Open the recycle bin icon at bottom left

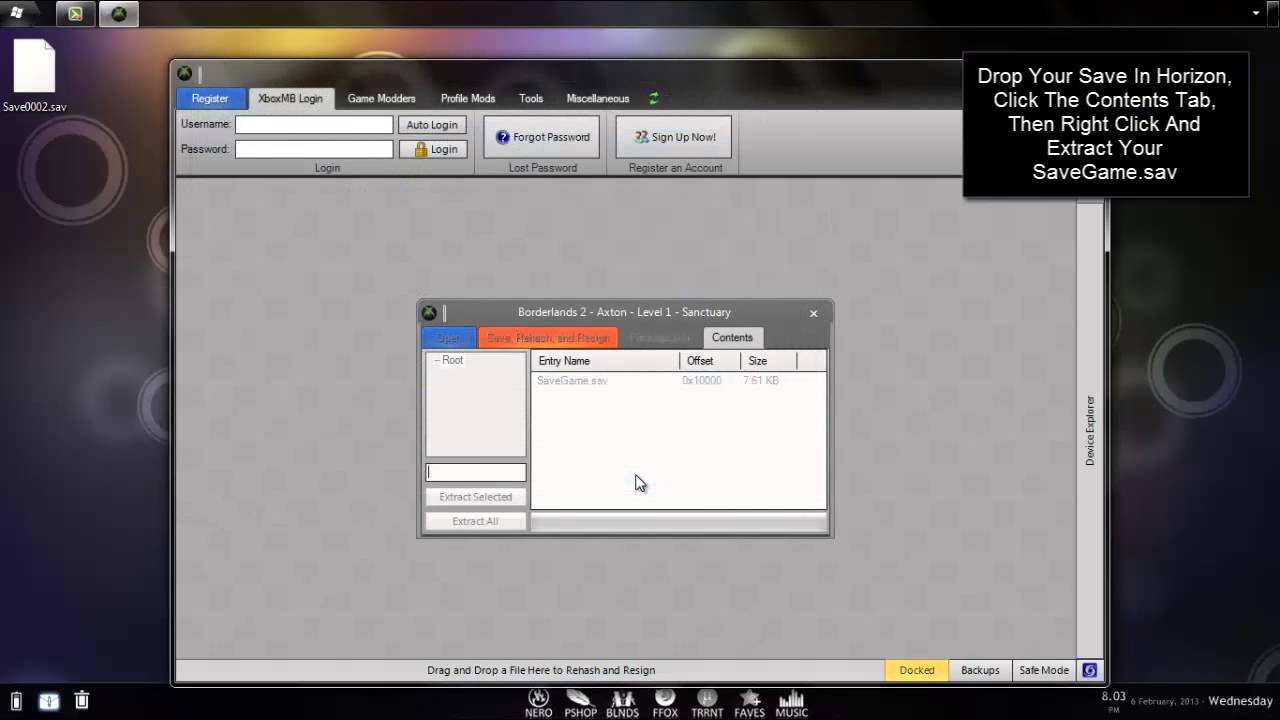82,701
